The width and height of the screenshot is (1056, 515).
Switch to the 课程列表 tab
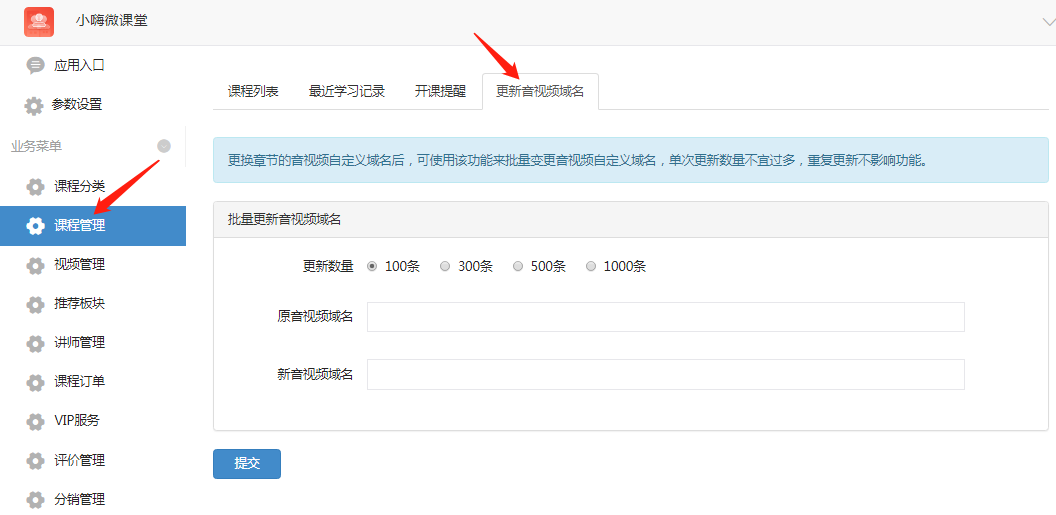click(x=253, y=92)
